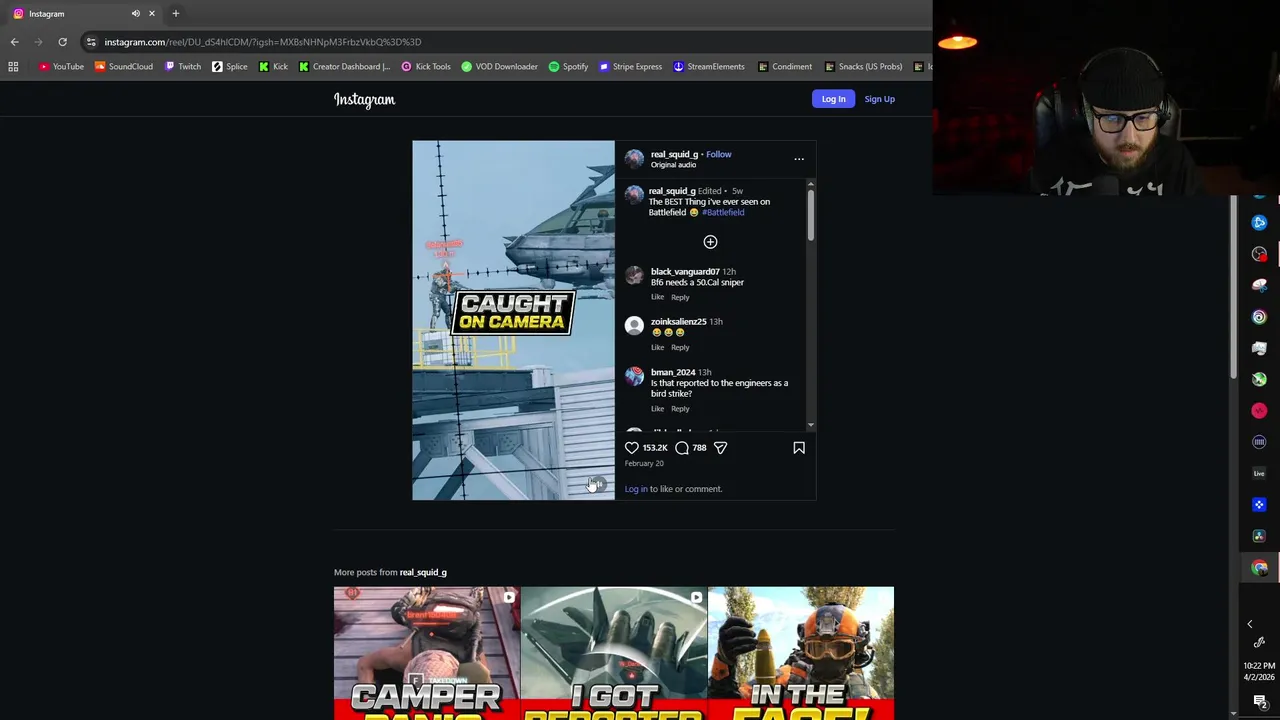1280x720 pixels.
Task: Open the Twitch bookmark
Action: (x=183, y=66)
